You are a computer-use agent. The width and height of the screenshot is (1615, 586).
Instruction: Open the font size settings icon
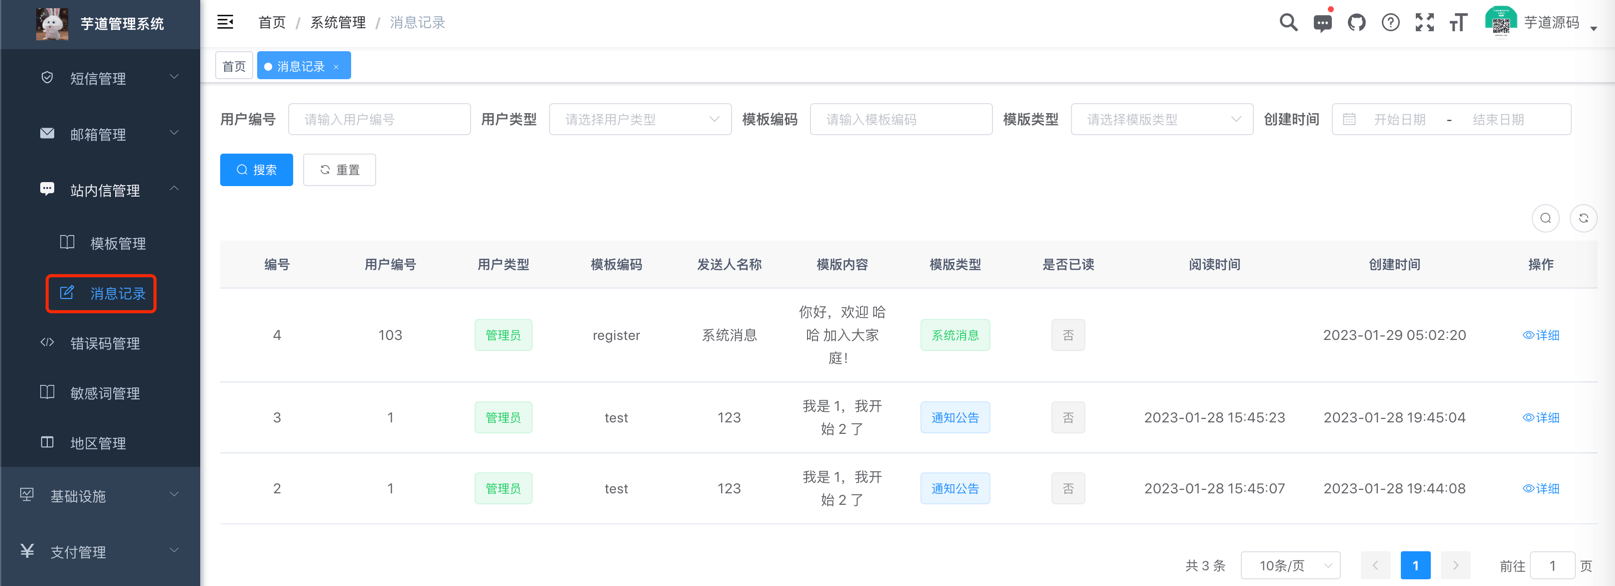tap(1458, 22)
